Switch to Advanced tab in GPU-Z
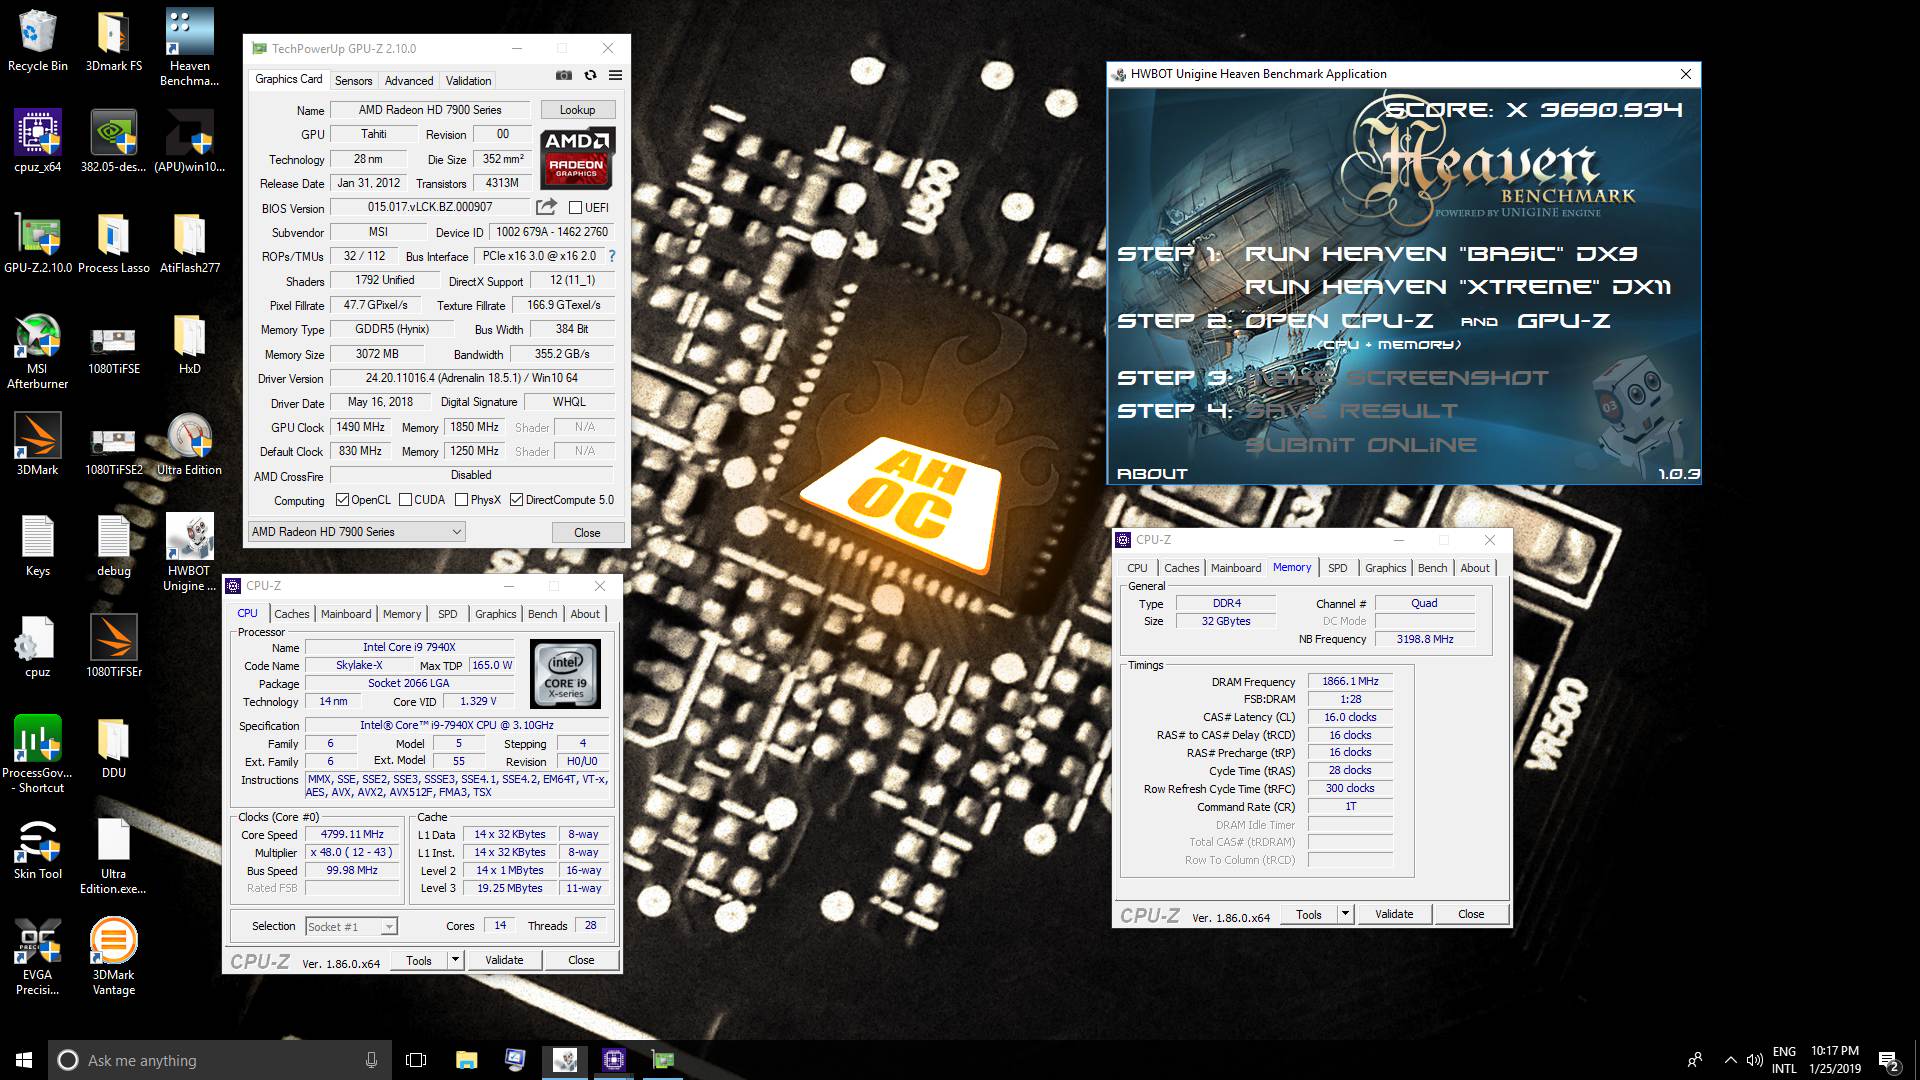This screenshot has height=1080, width=1920. [x=409, y=81]
